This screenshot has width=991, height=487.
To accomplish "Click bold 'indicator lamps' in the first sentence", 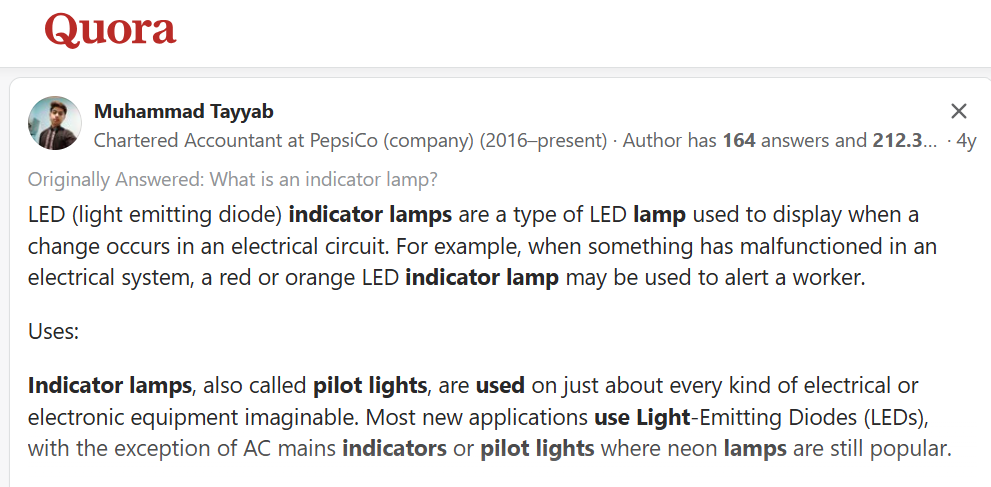I will (370, 215).
